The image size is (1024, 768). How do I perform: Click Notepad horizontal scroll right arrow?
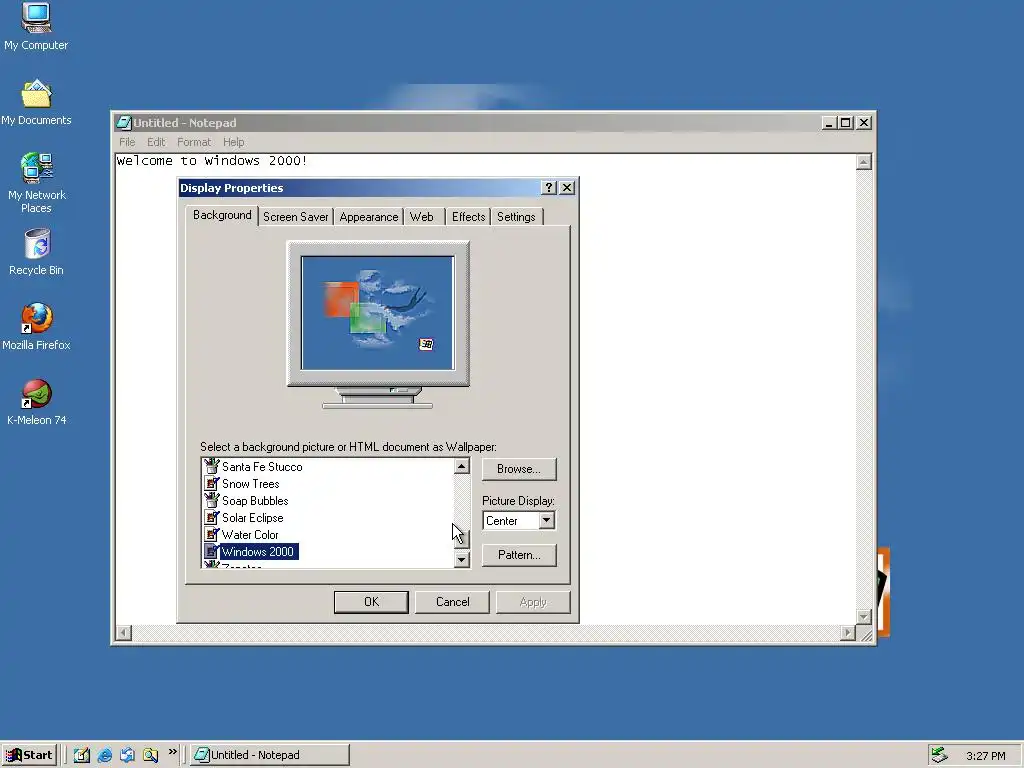[x=848, y=632]
